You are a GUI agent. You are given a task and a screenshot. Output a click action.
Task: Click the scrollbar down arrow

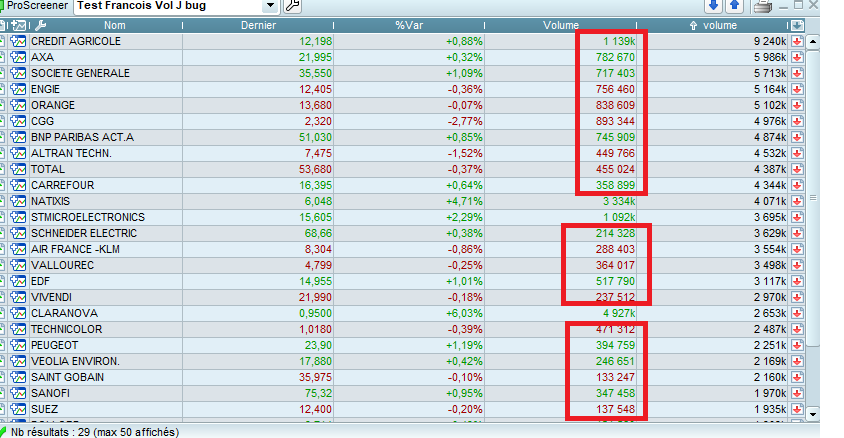tap(813, 414)
